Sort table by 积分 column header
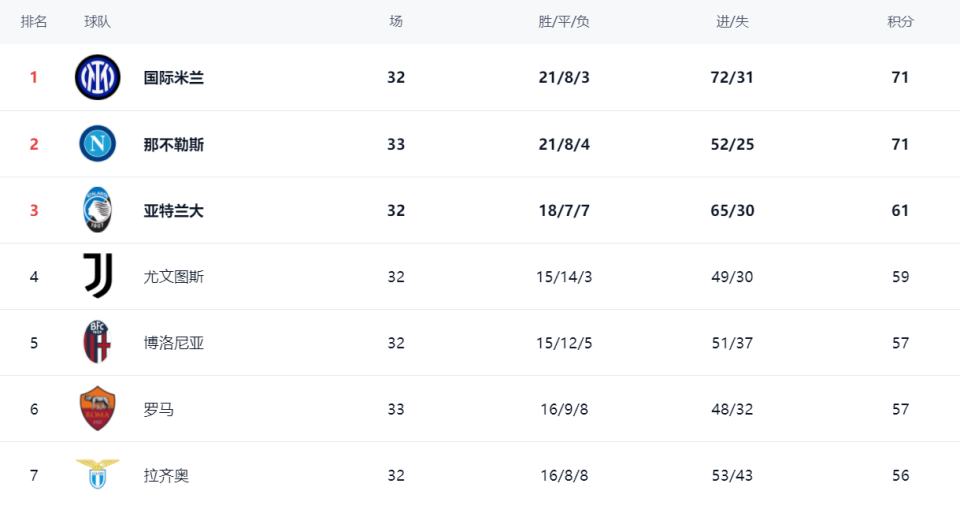The height and width of the screenshot is (506, 960). click(900, 22)
